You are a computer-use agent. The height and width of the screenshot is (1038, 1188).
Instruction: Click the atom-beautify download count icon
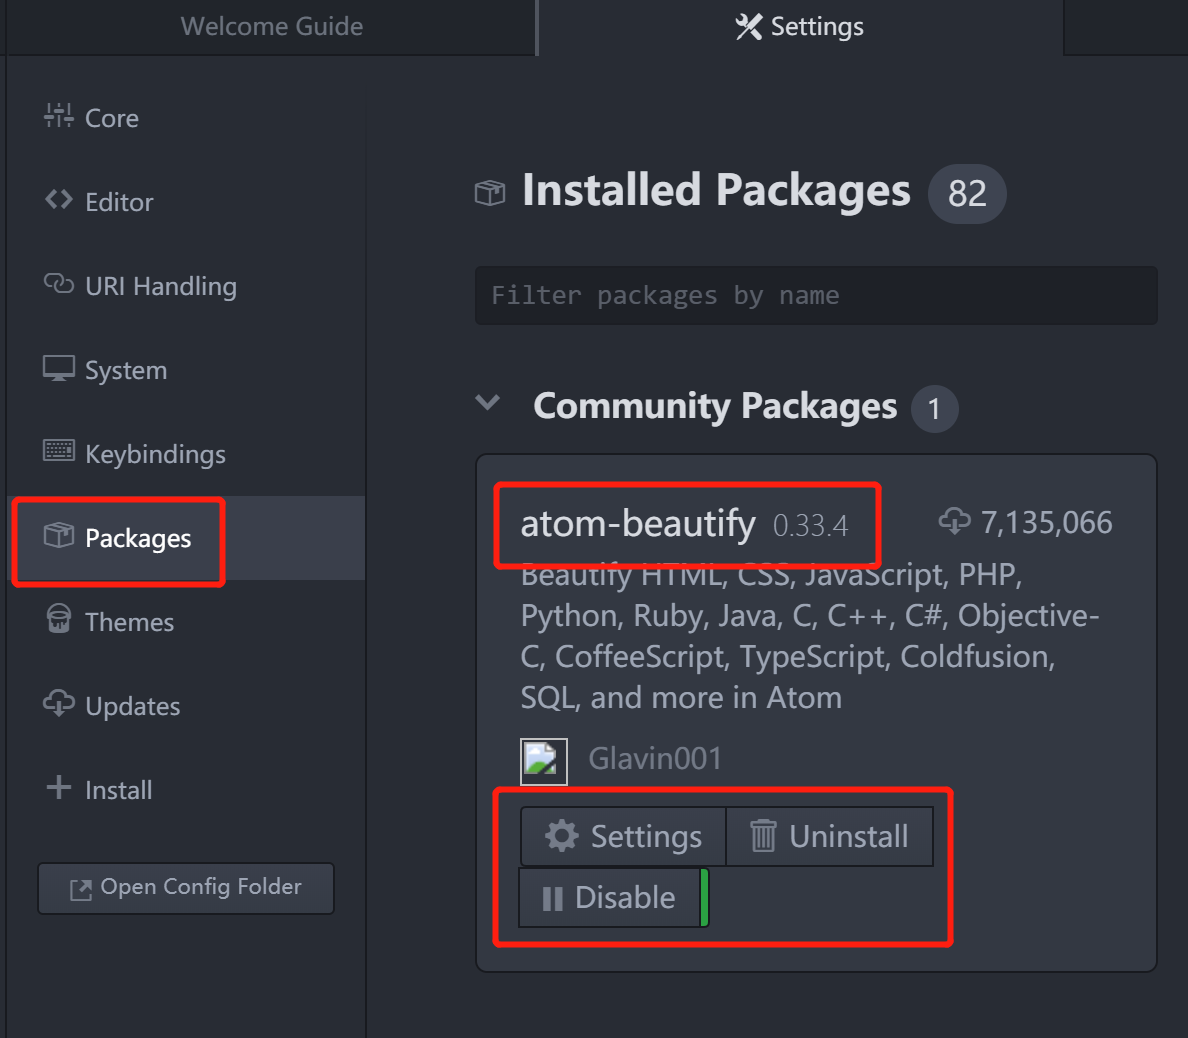[954, 520]
